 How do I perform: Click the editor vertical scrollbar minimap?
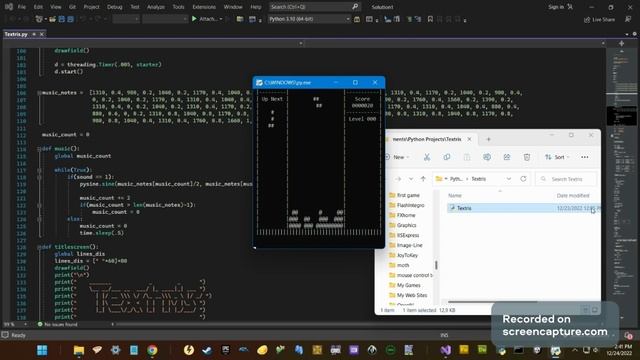point(621,184)
